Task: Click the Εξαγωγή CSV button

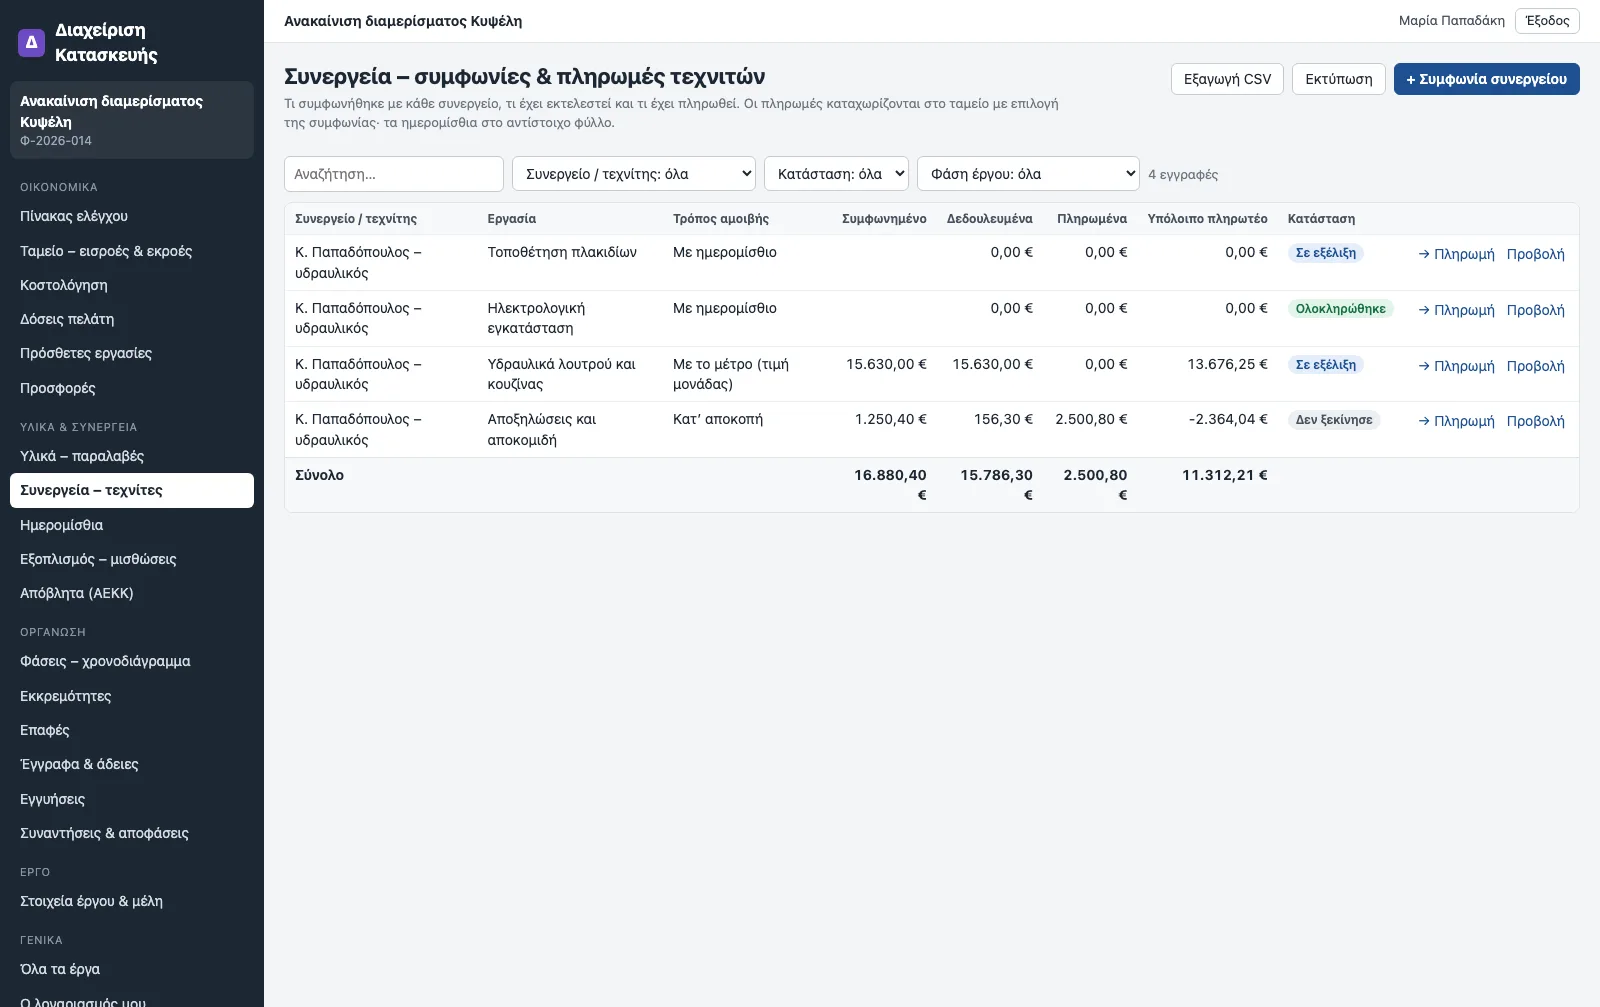Action: [x=1227, y=79]
